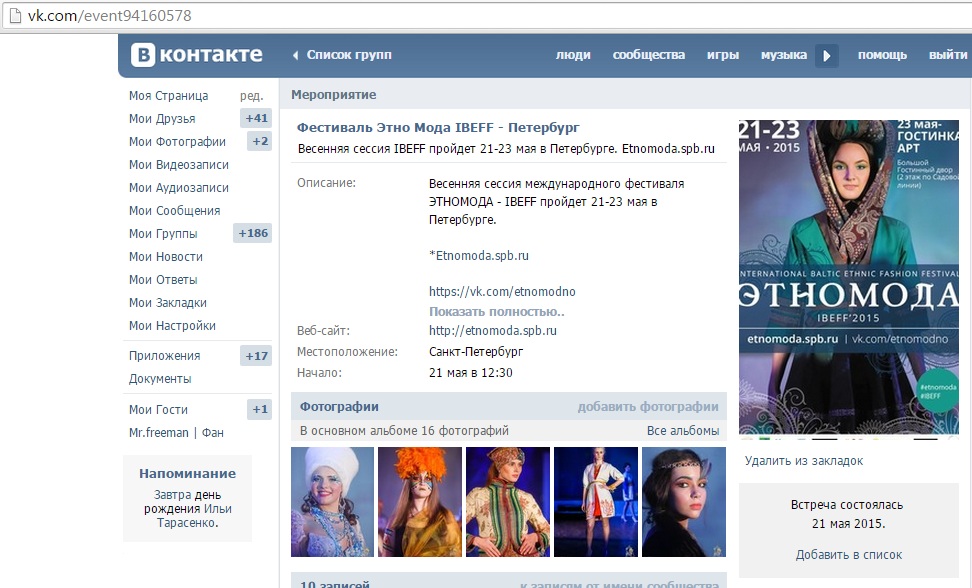Viewport: 972px width, 588px height.
Task: Click the browser address bar URL
Action: tap(110, 15)
